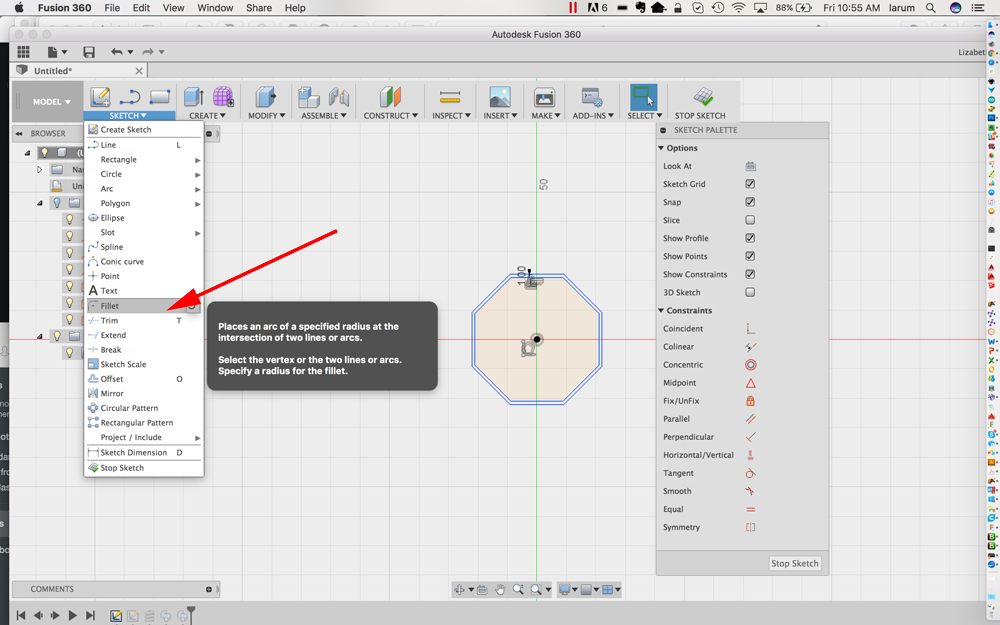
Task: Open the INSPECT dropdown menu
Action: [451, 115]
